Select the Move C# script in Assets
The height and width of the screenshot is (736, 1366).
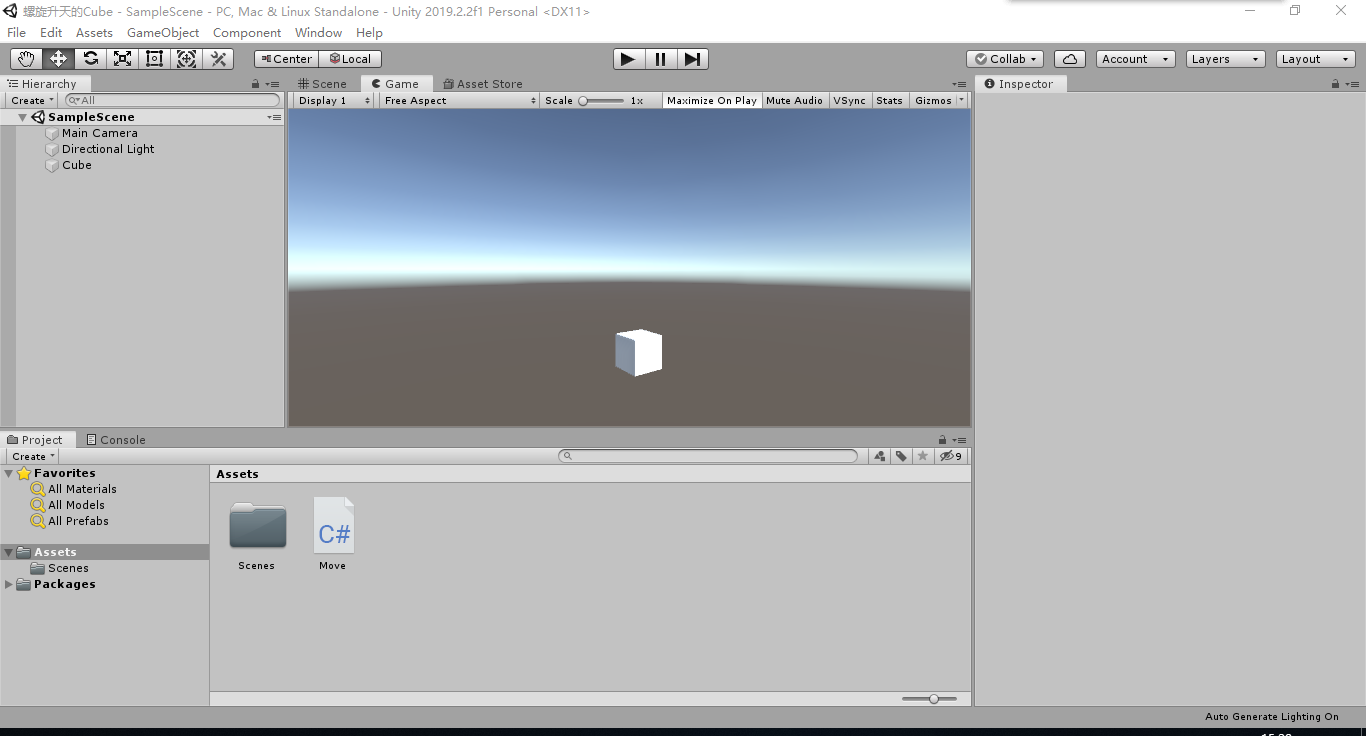(x=333, y=525)
